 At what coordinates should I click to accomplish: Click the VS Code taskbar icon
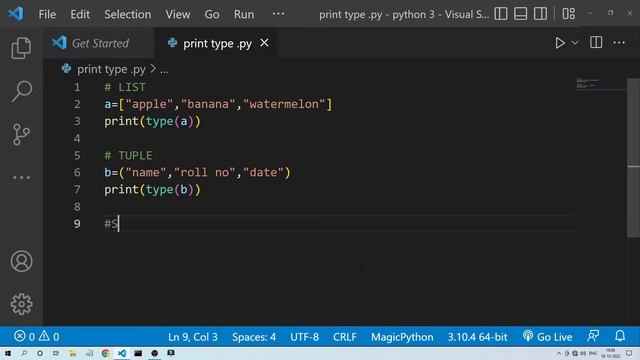click(122, 353)
